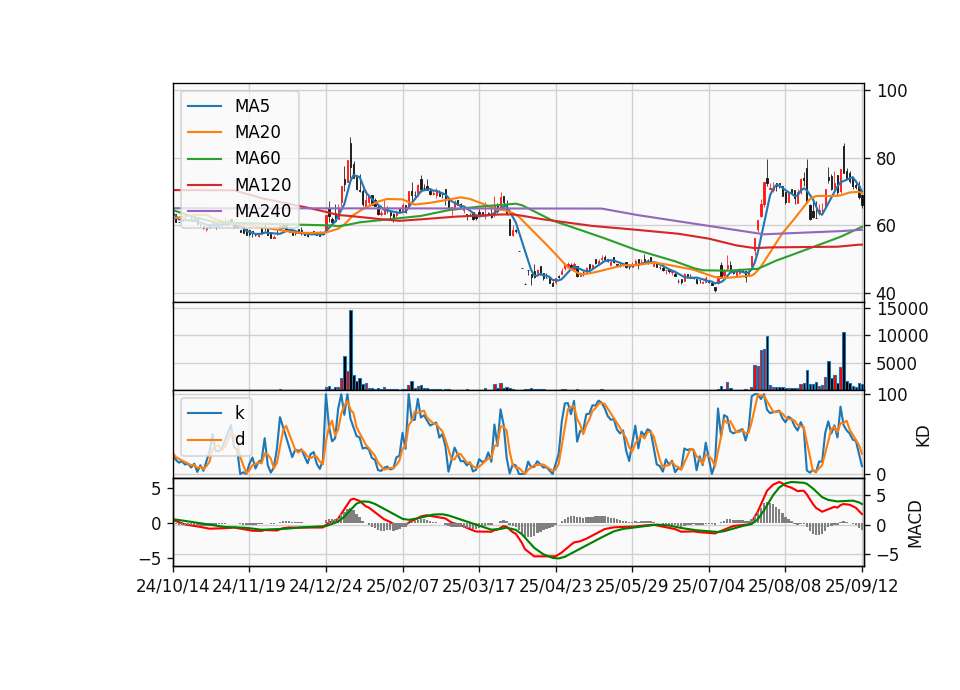This screenshot has height=690, width=960.
Task: Click the MACD axis label
Action: [x=914, y=525]
